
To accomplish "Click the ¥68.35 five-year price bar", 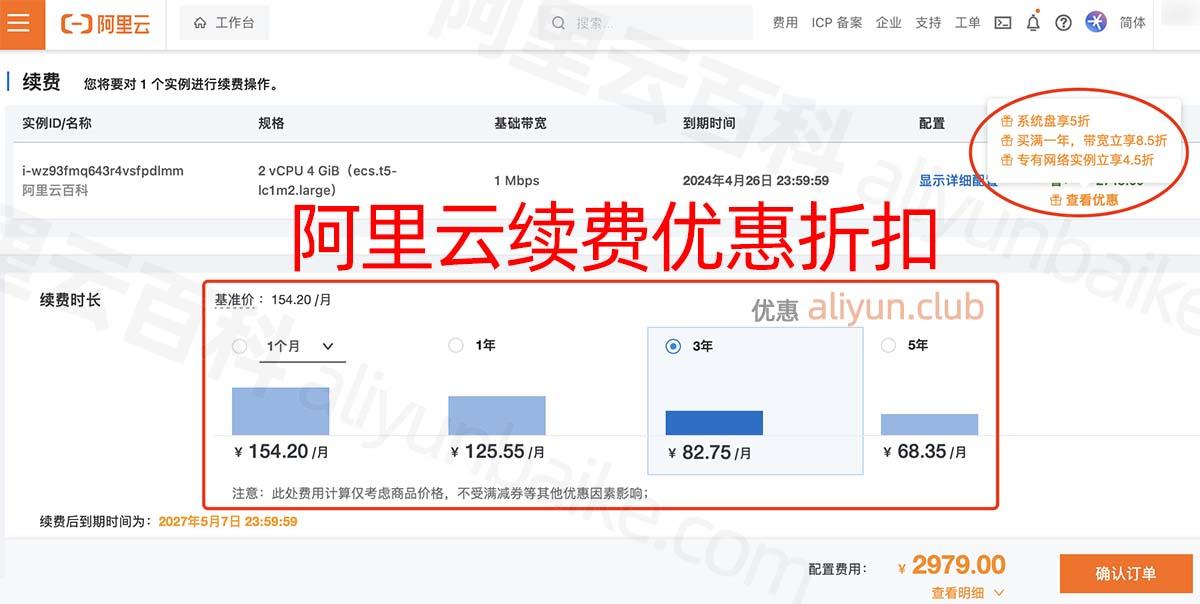I will click(929, 425).
